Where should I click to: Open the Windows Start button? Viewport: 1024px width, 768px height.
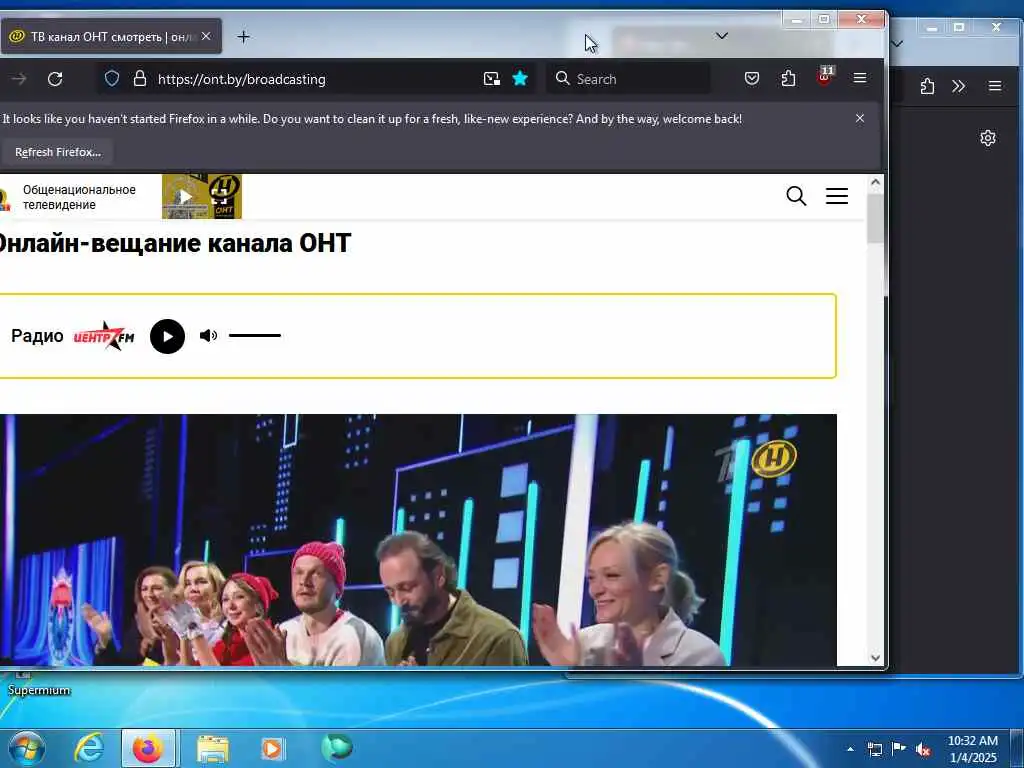[27, 748]
